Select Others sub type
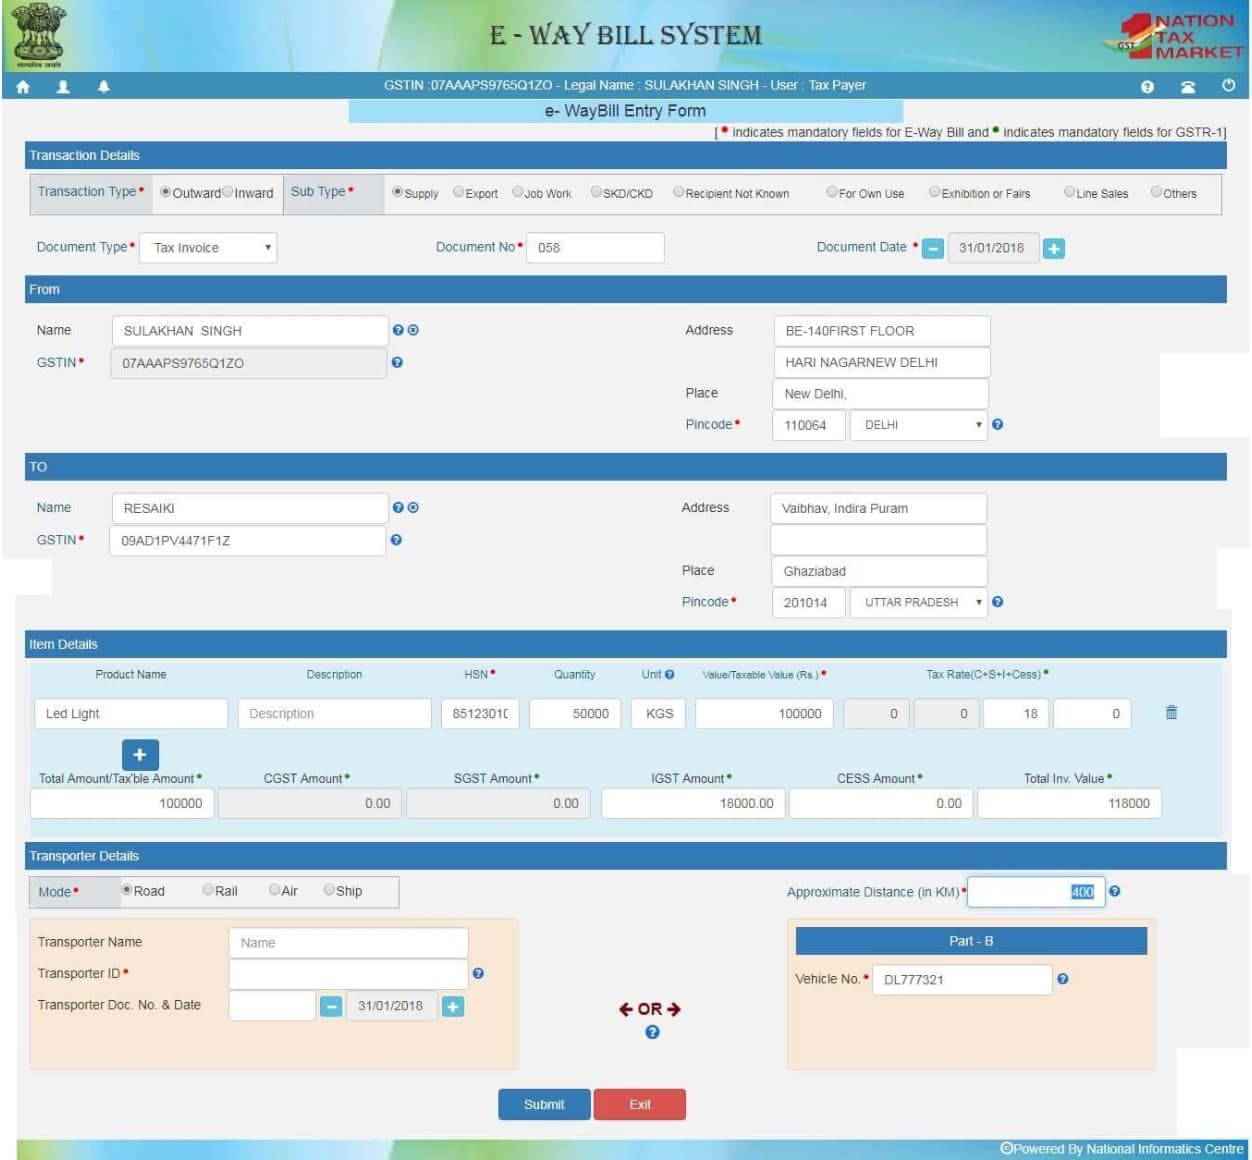The width and height of the screenshot is (1252, 1160). click(1157, 192)
